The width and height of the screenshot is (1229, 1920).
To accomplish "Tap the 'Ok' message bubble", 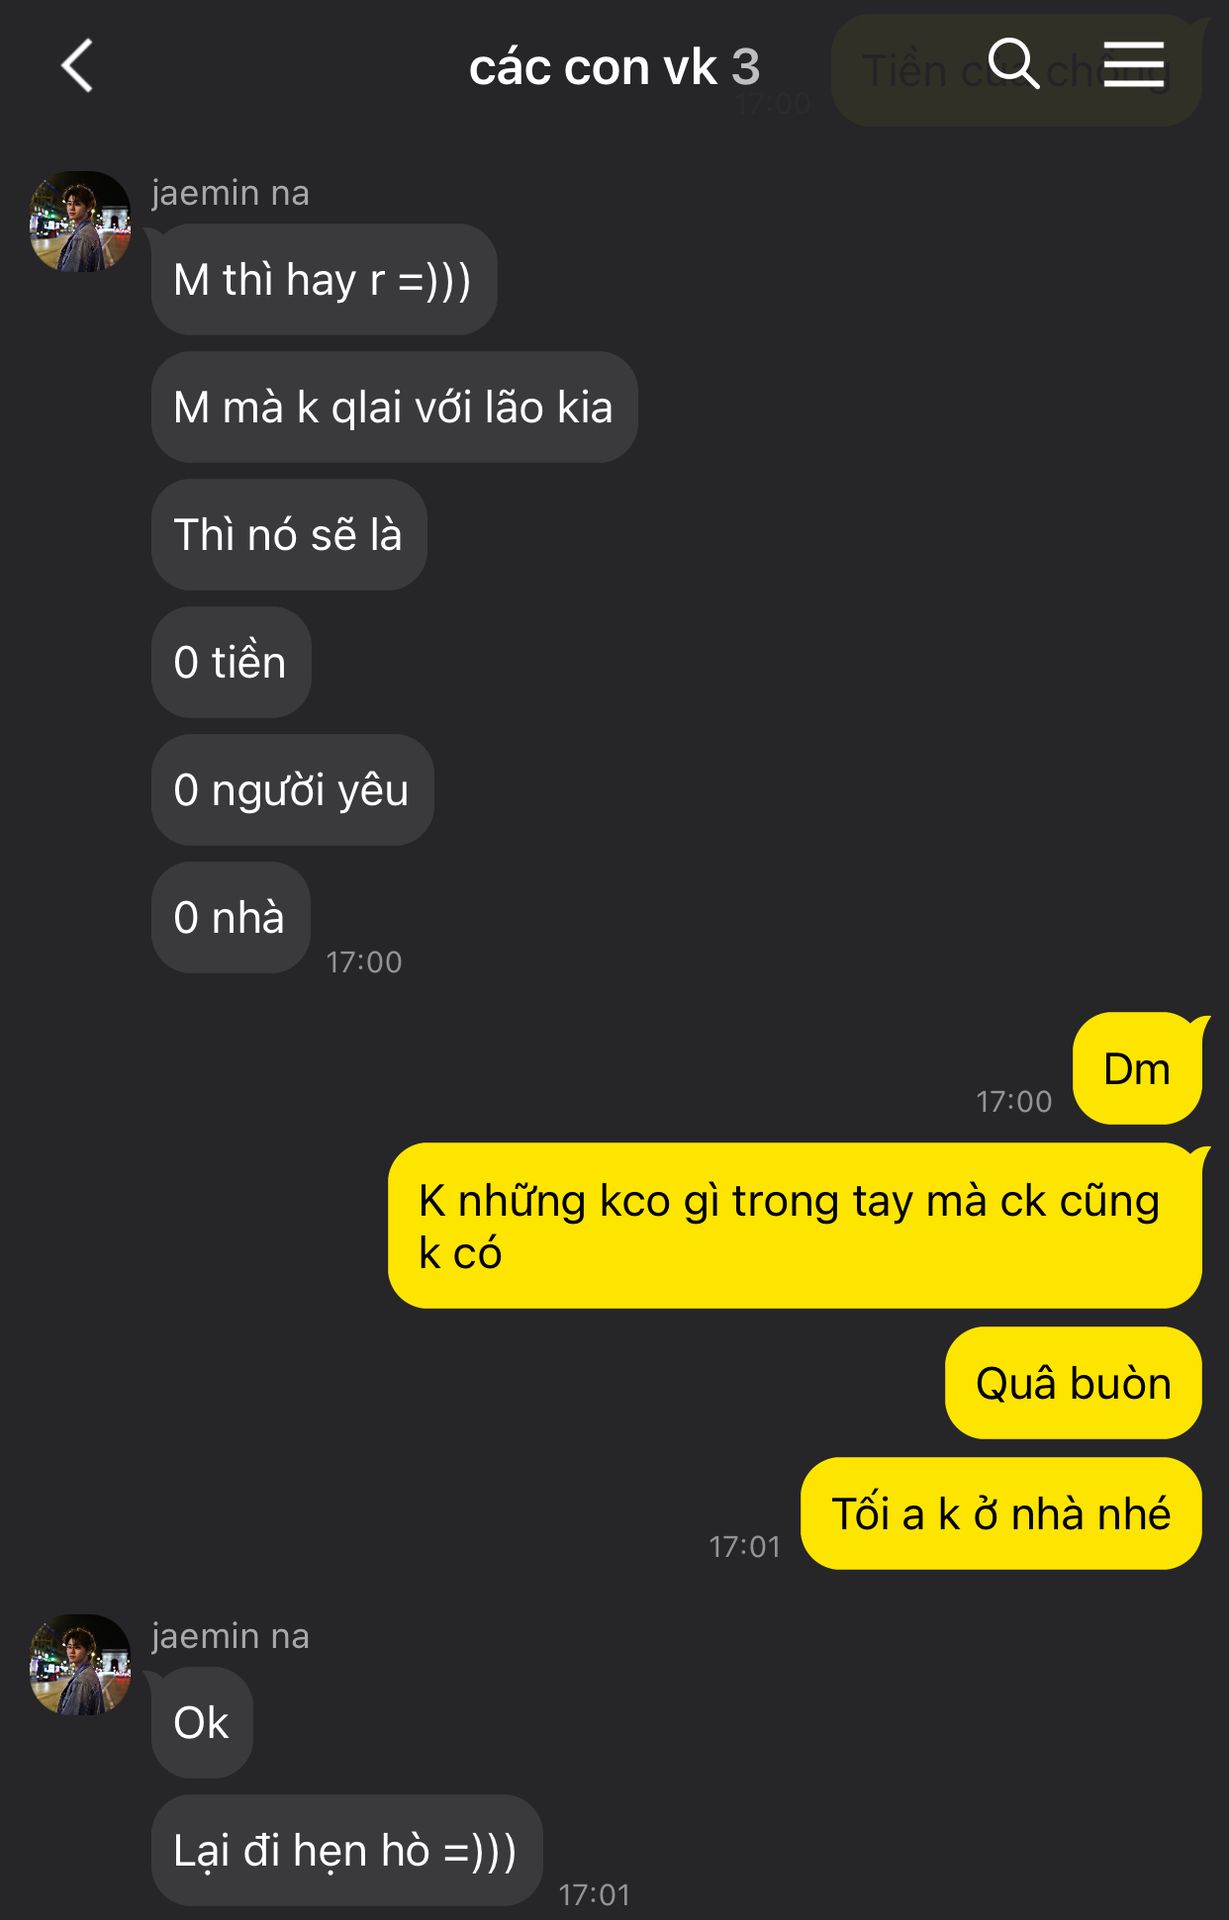I will point(202,1722).
